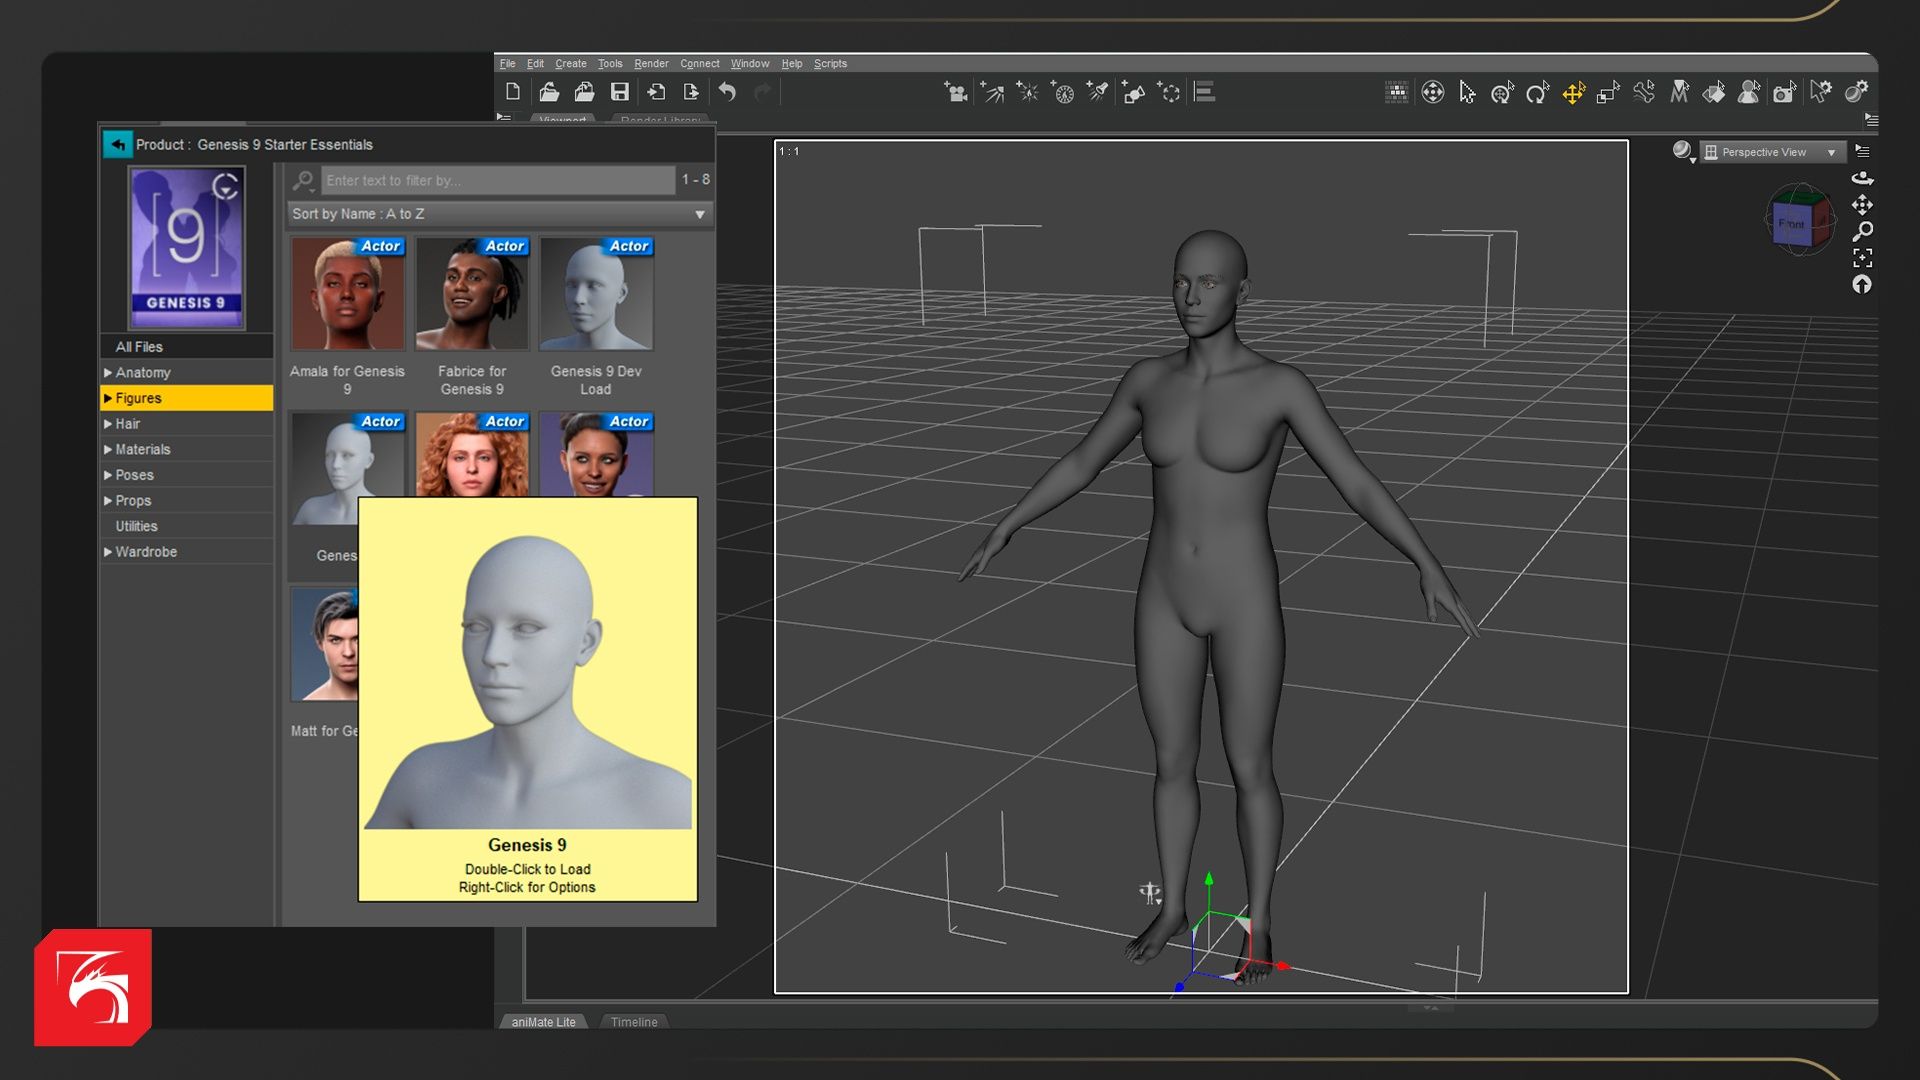The width and height of the screenshot is (1920, 1080).
Task: Save the scene with floppy disk icon
Action: coord(620,92)
